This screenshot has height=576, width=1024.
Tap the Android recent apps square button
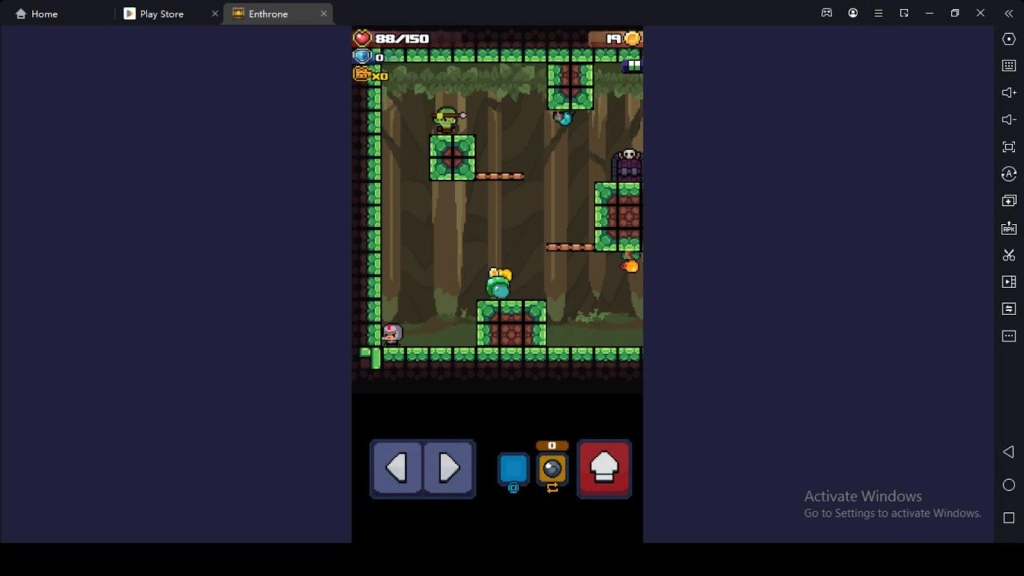click(x=1009, y=518)
